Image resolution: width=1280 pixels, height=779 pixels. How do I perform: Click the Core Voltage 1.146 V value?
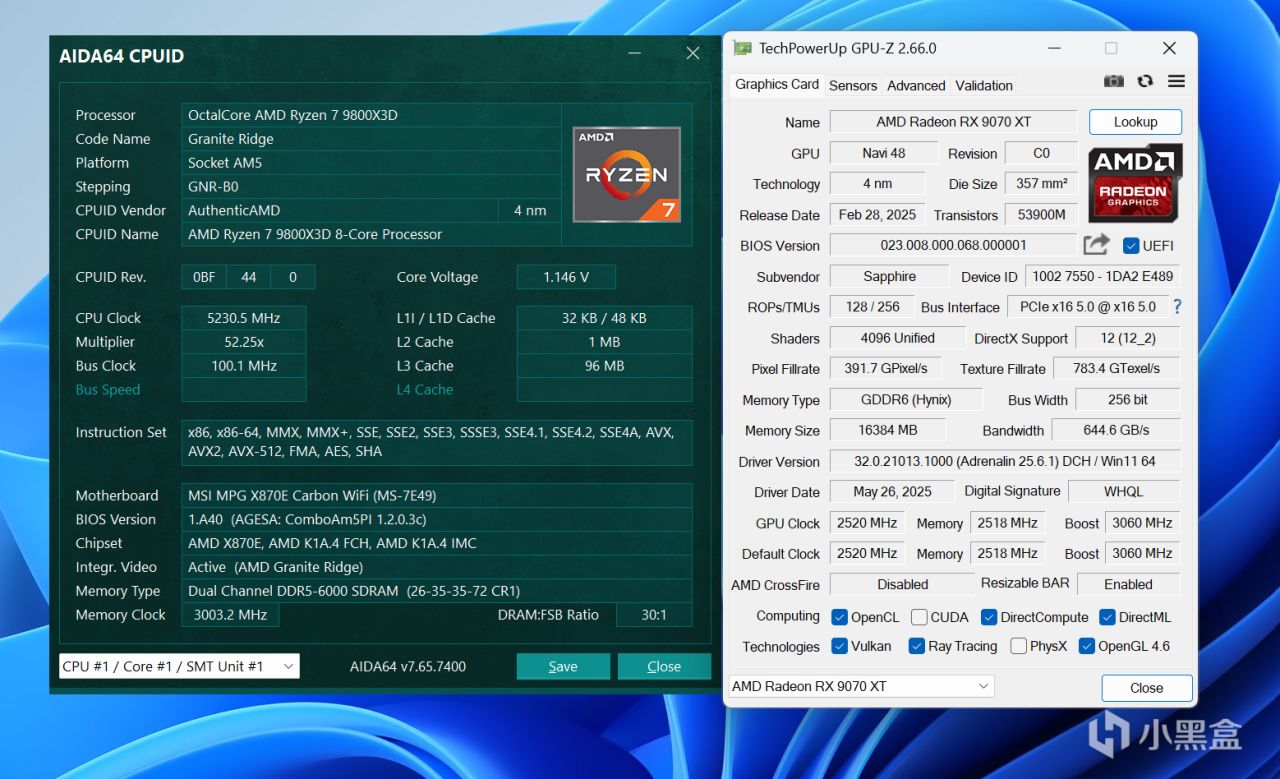point(566,277)
